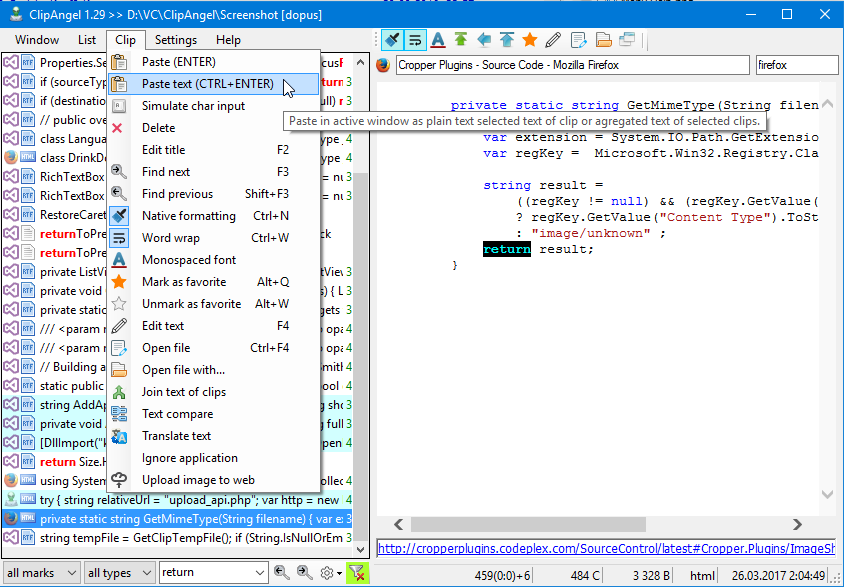Toggle Word wrap in the Clip menu
844x587 pixels.
(214, 238)
